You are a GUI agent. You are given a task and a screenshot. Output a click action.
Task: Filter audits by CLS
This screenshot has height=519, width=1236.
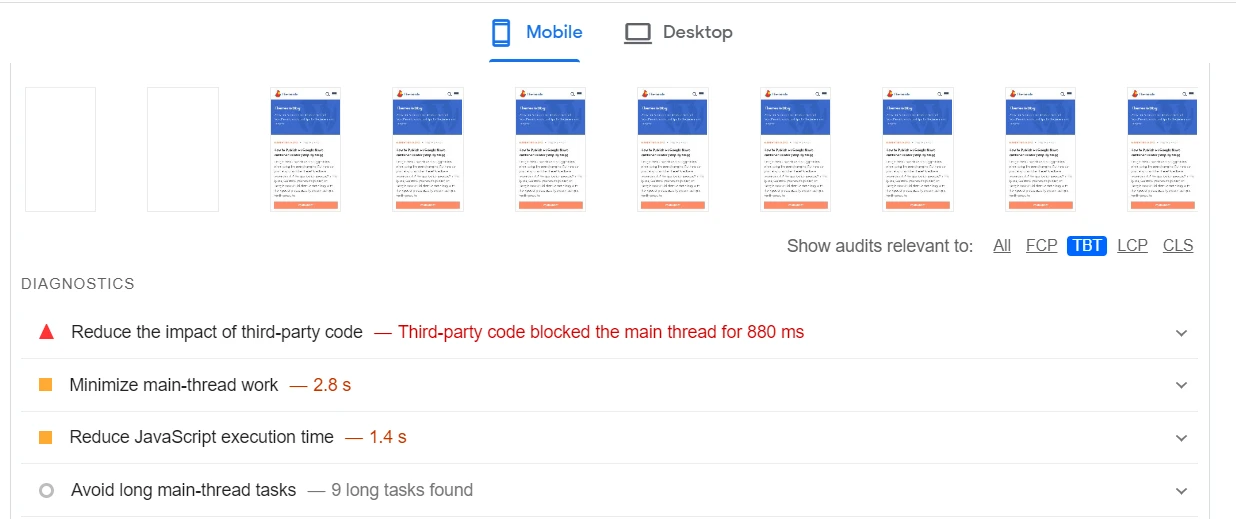(x=1178, y=245)
